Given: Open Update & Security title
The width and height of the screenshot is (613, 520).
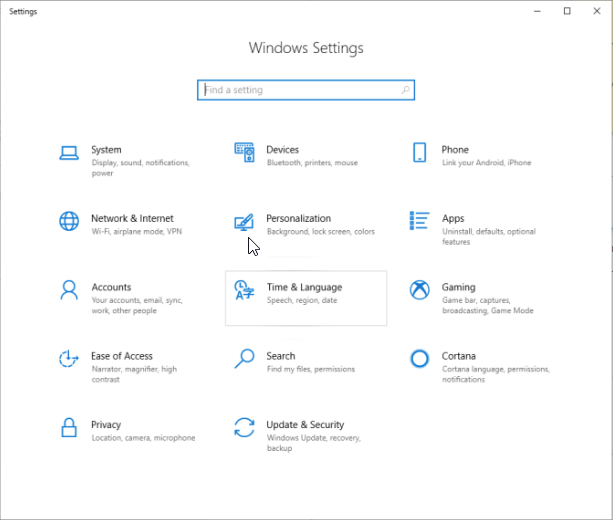Looking at the screenshot, I should (305, 425).
